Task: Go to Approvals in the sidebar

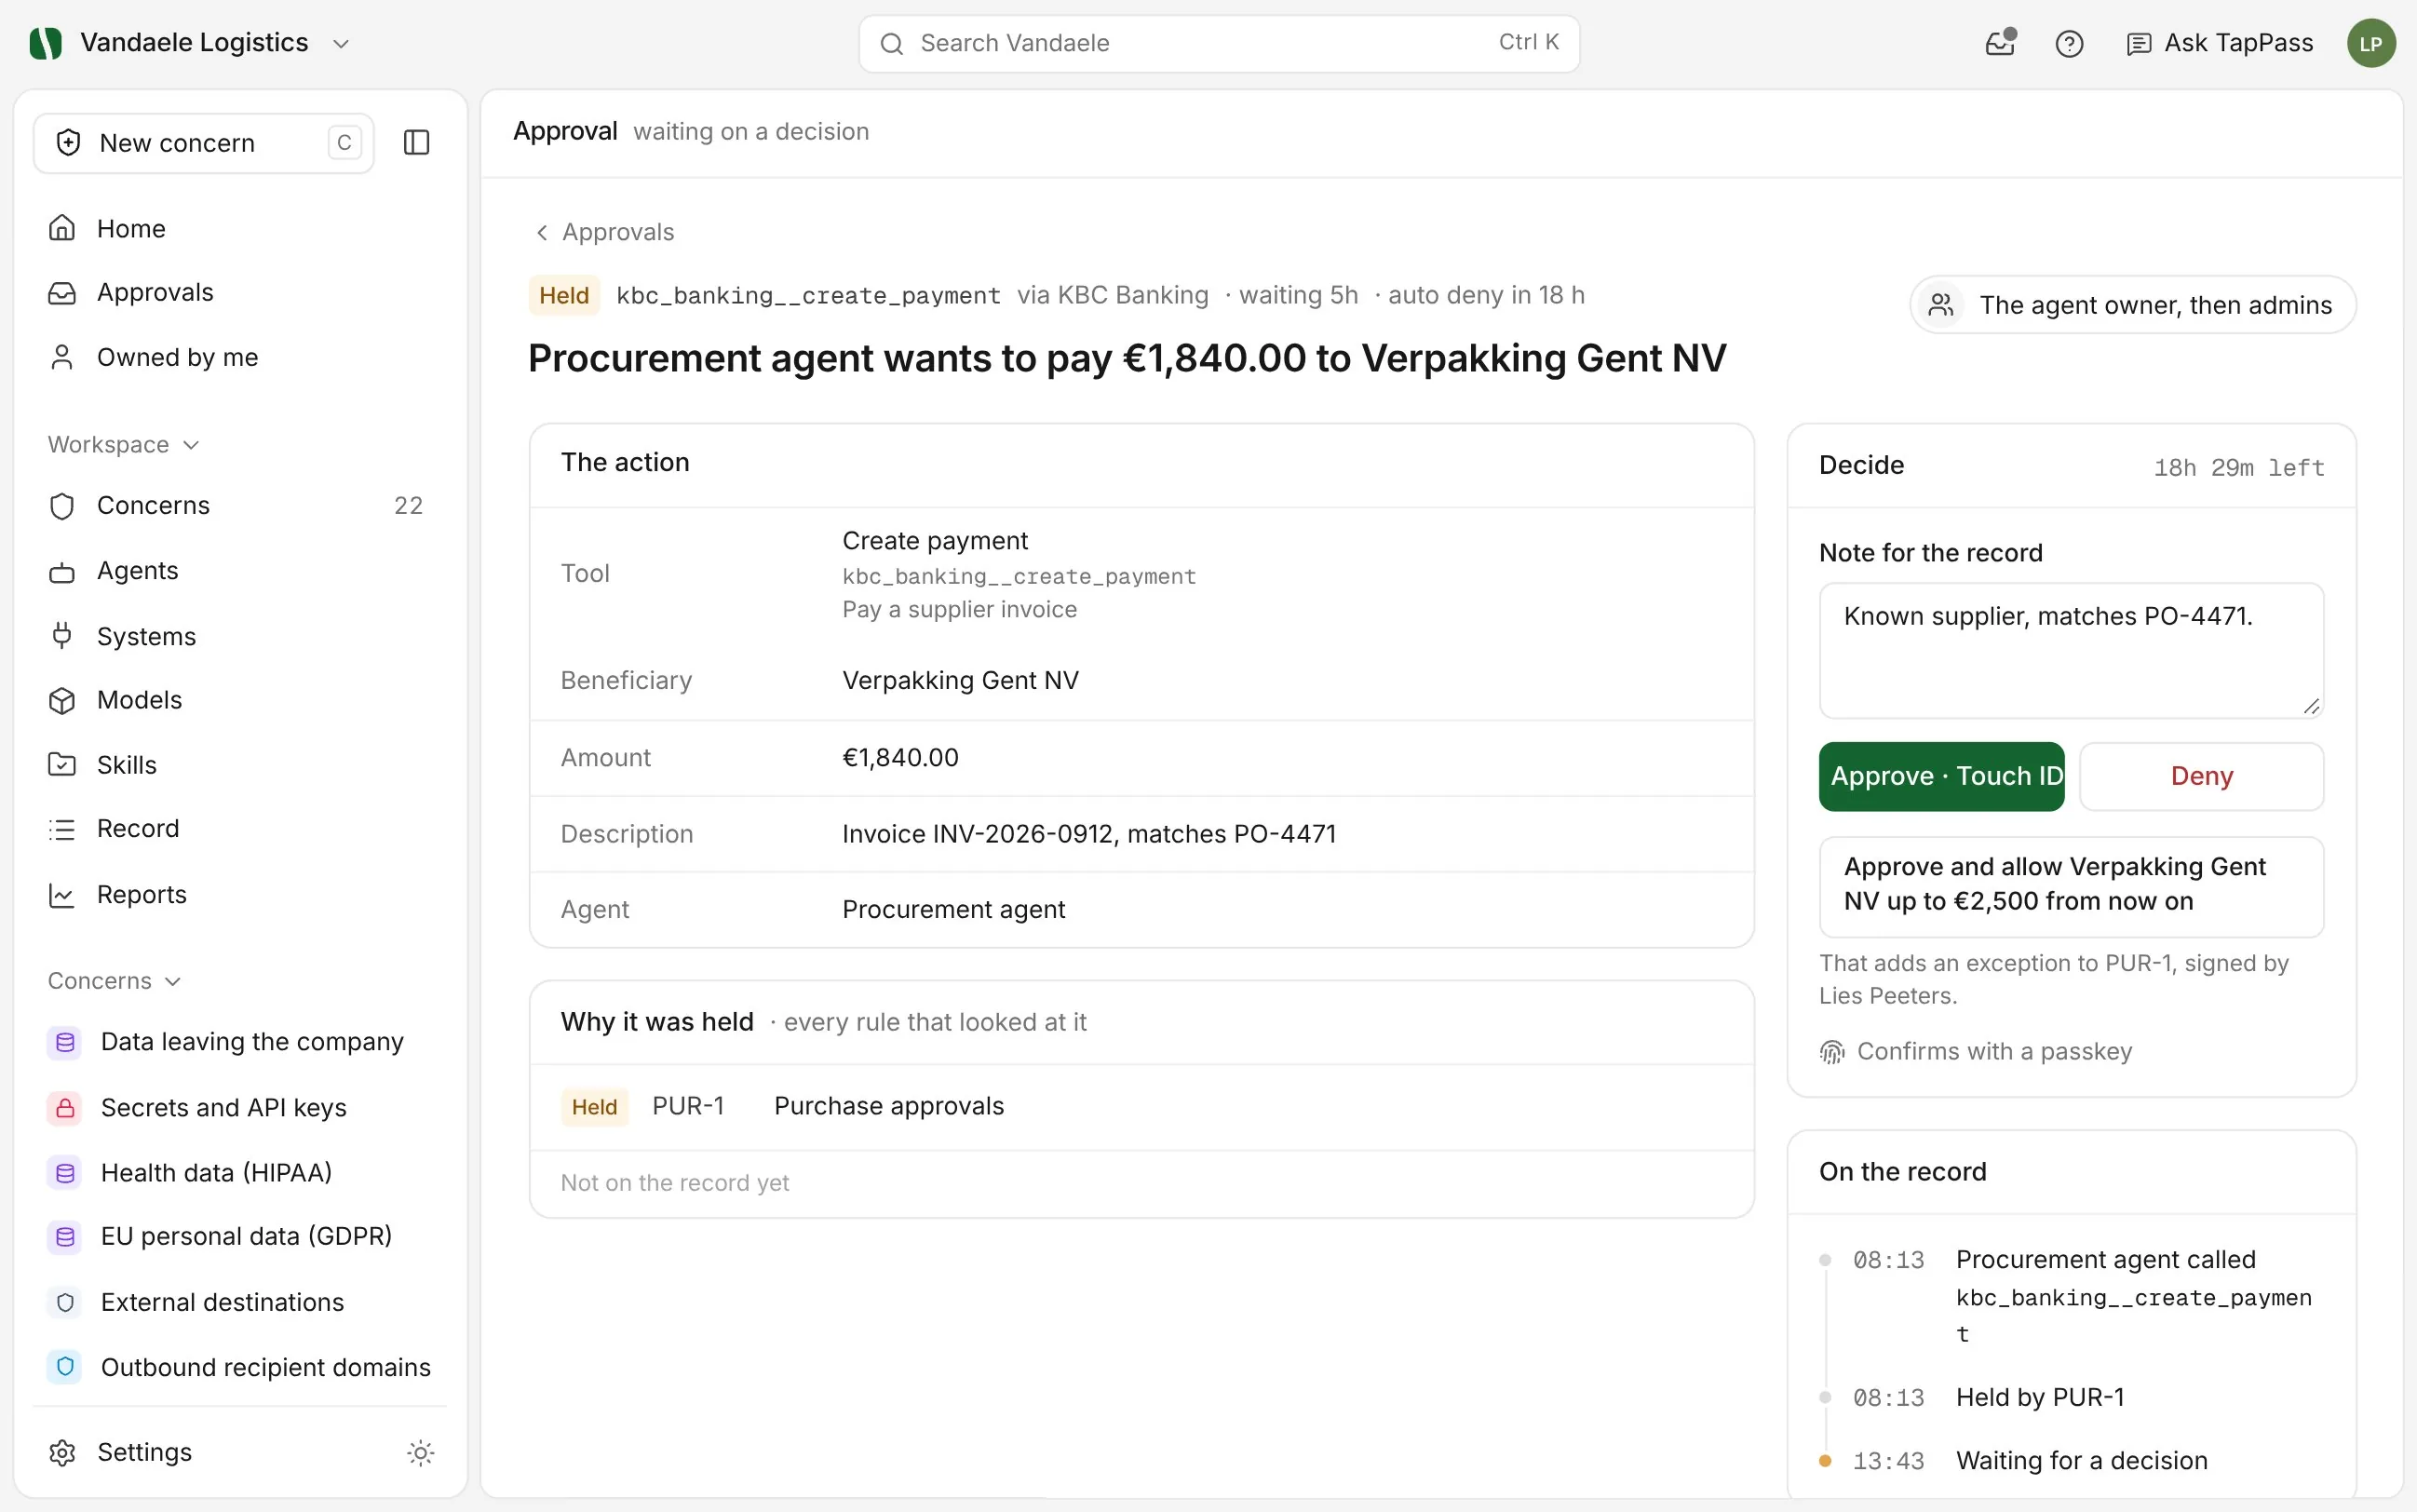Action: point(239,292)
